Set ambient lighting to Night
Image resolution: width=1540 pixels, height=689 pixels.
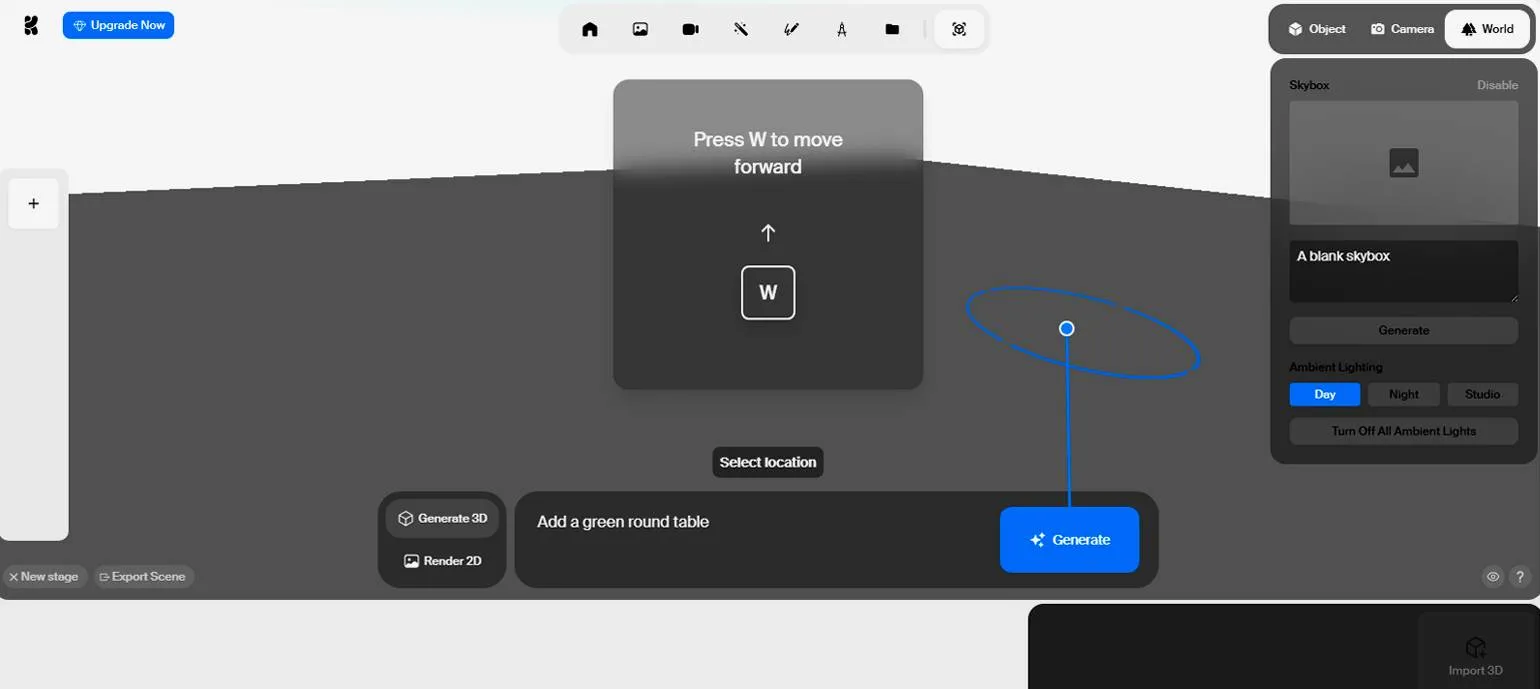tap(1403, 394)
